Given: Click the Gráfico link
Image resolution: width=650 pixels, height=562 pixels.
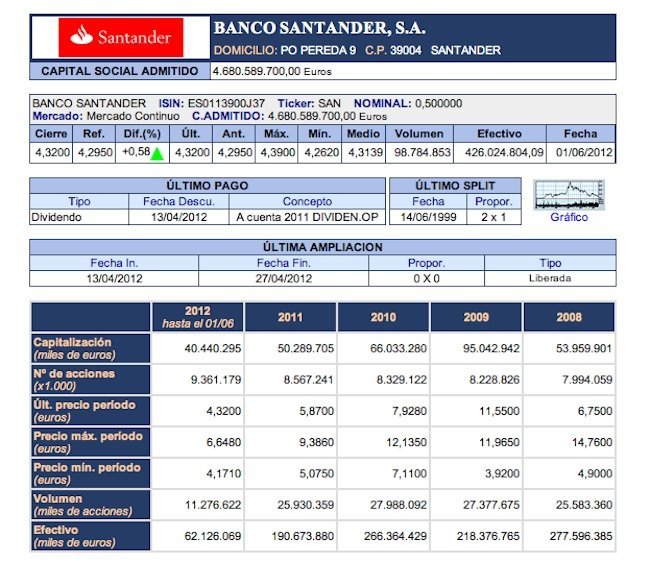Looking at the screenshot, I should [569, 217].
